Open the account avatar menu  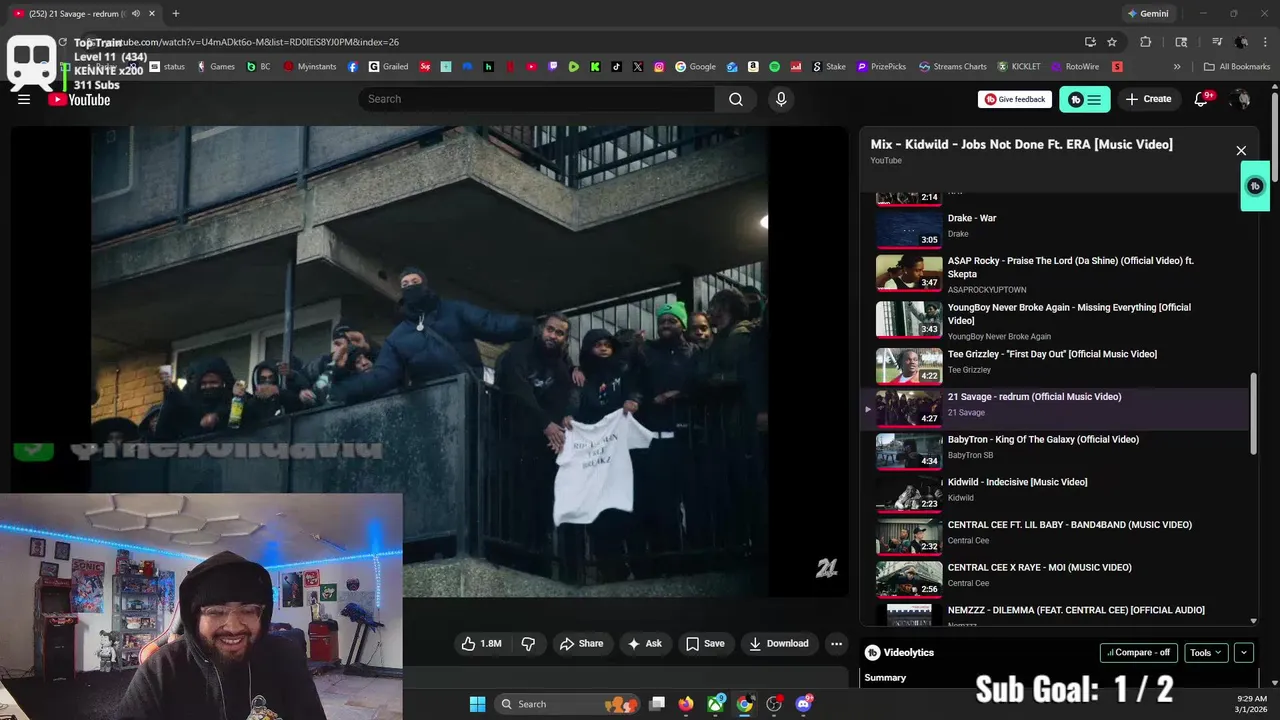click(x=1241, y=99)
